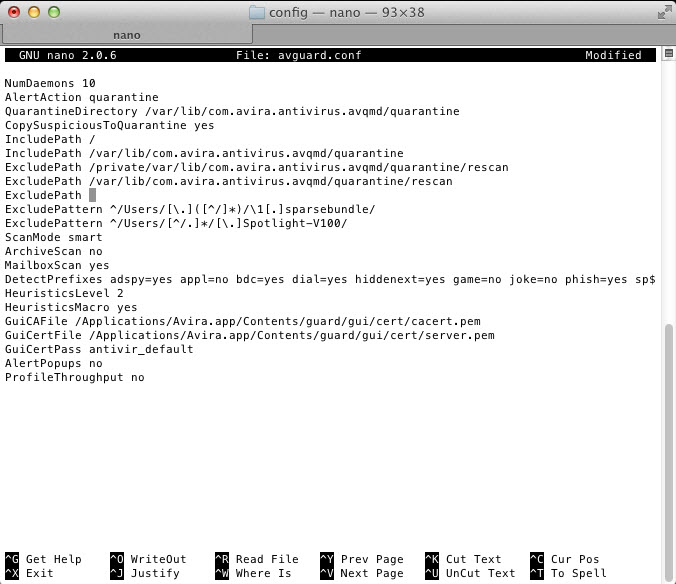Click ^W Where Is shortcut

point(254,573)
